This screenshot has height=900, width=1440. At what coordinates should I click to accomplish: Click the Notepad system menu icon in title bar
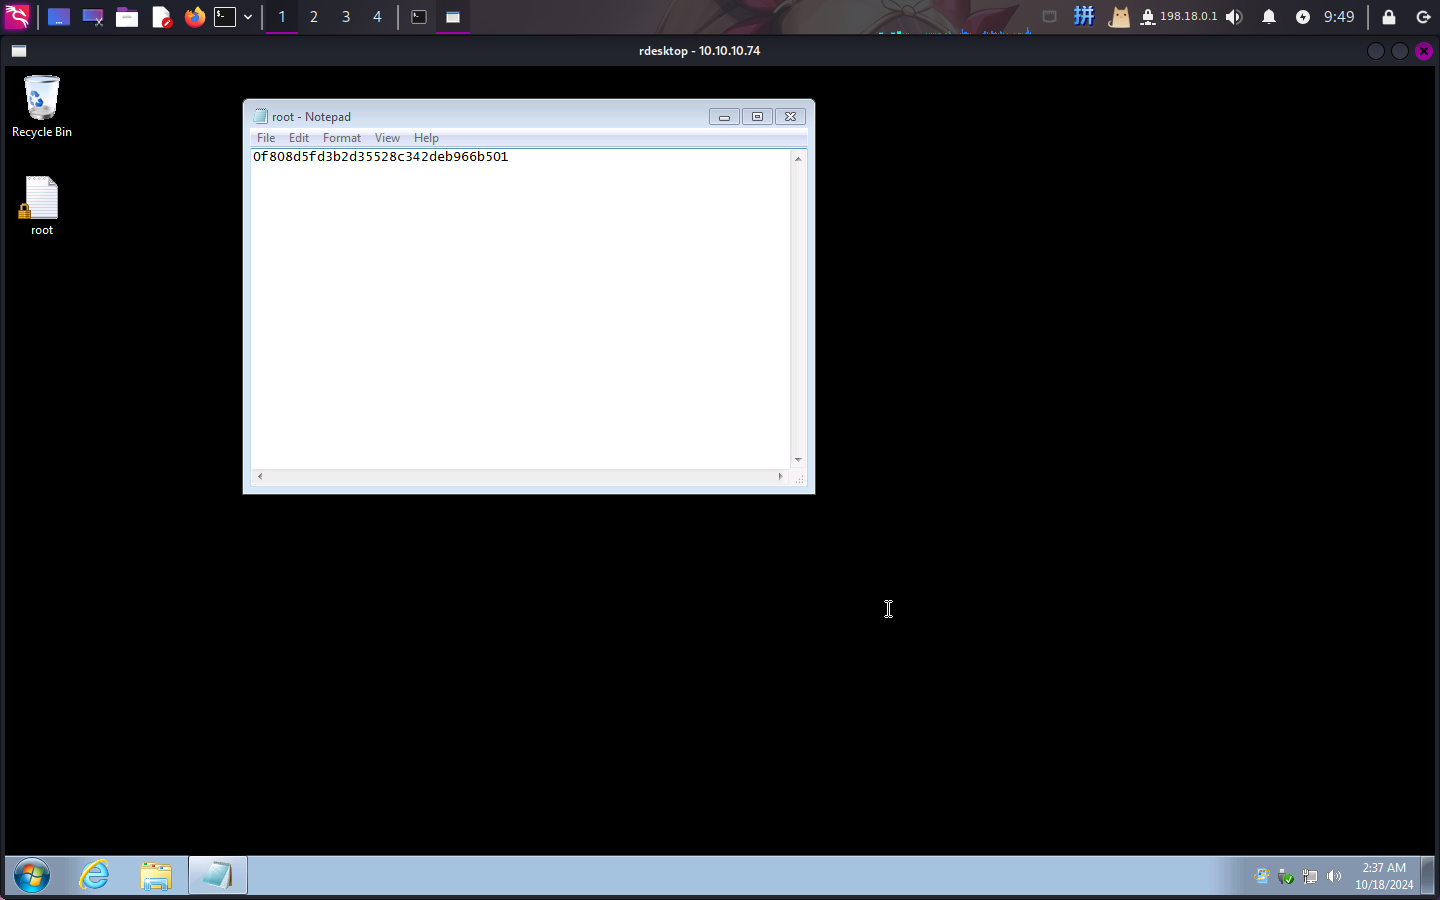click(261, 116)
